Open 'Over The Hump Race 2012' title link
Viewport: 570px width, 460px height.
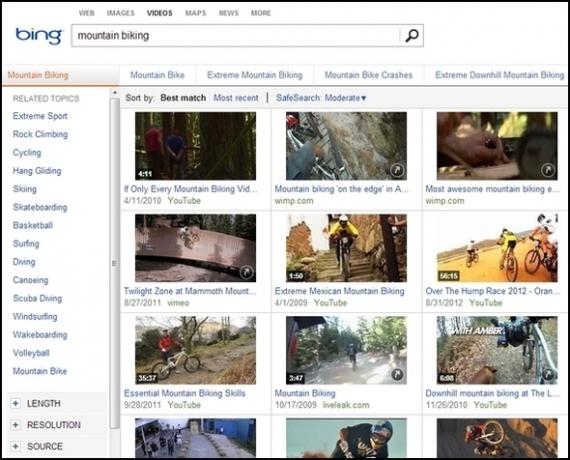(x=493, y=291)
